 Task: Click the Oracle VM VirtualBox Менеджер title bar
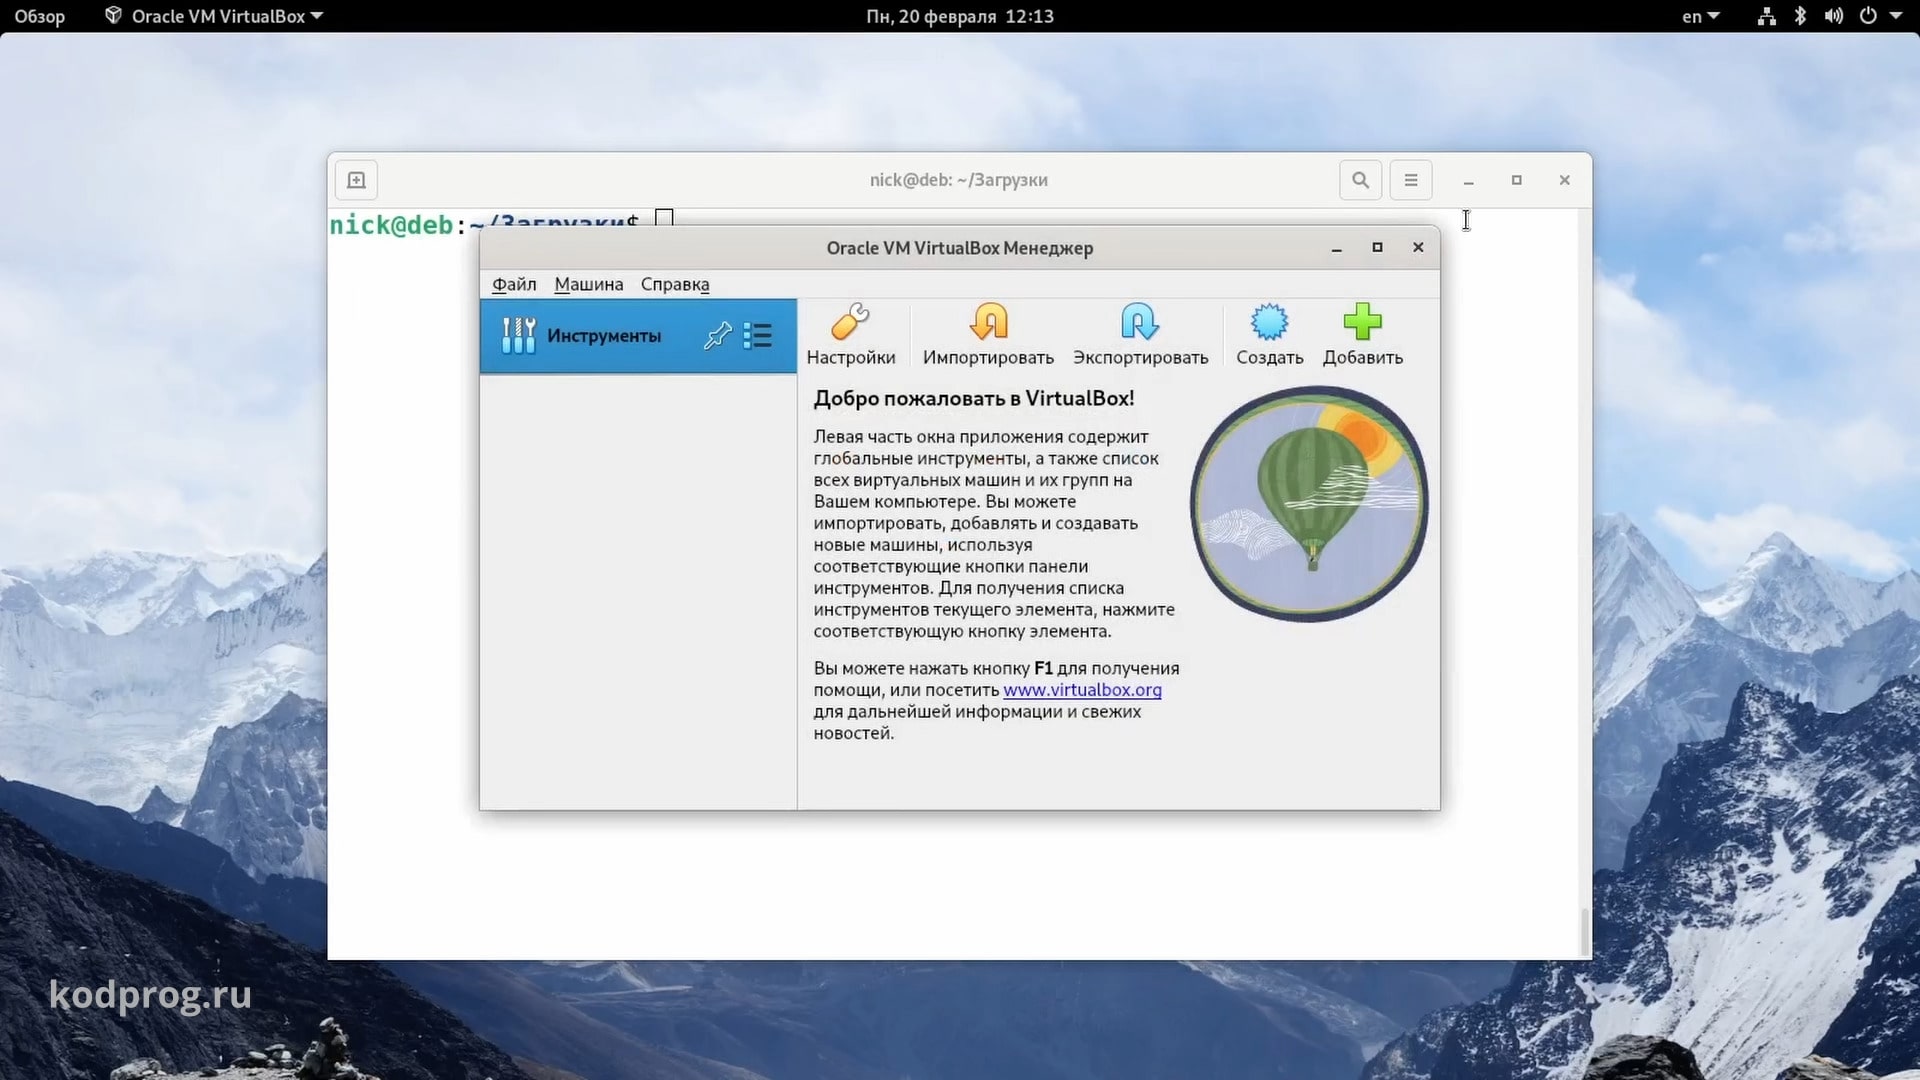[959, 248]
